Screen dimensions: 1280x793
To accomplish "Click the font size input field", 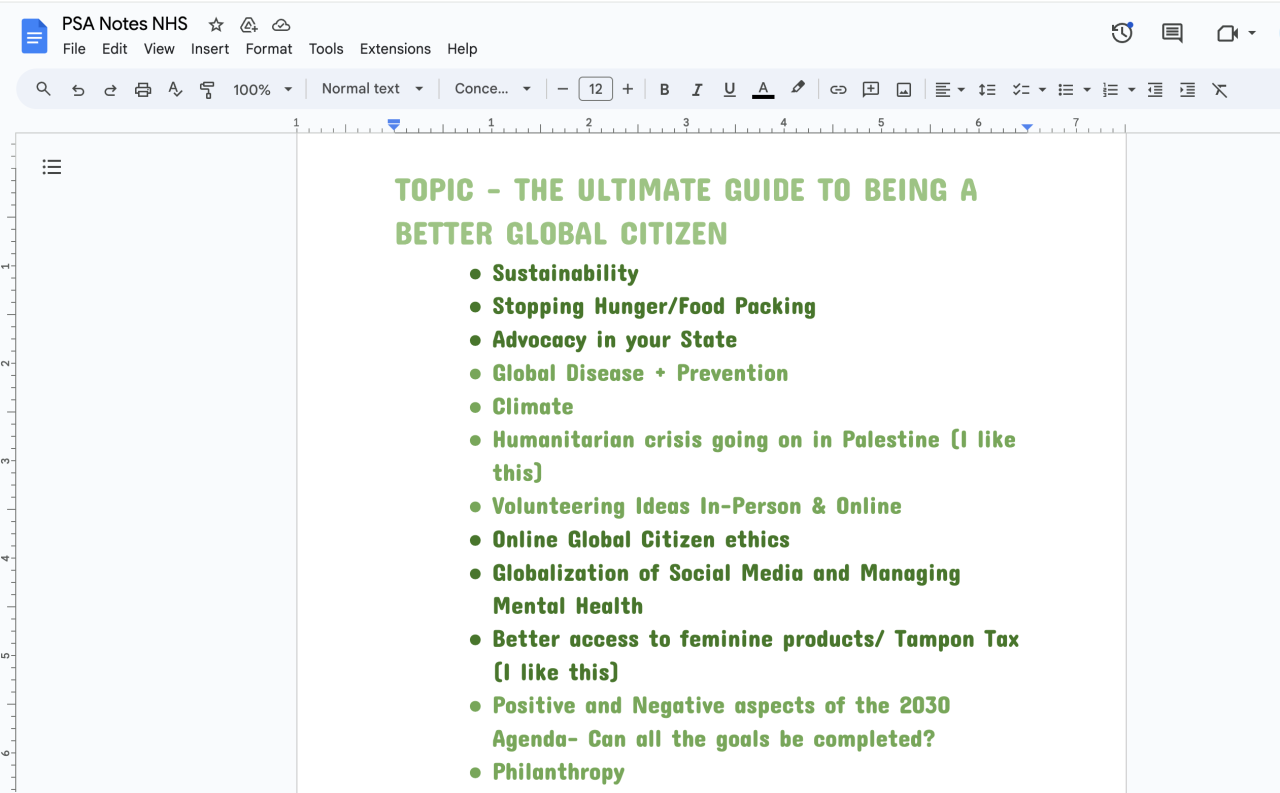I will [595, 89].
